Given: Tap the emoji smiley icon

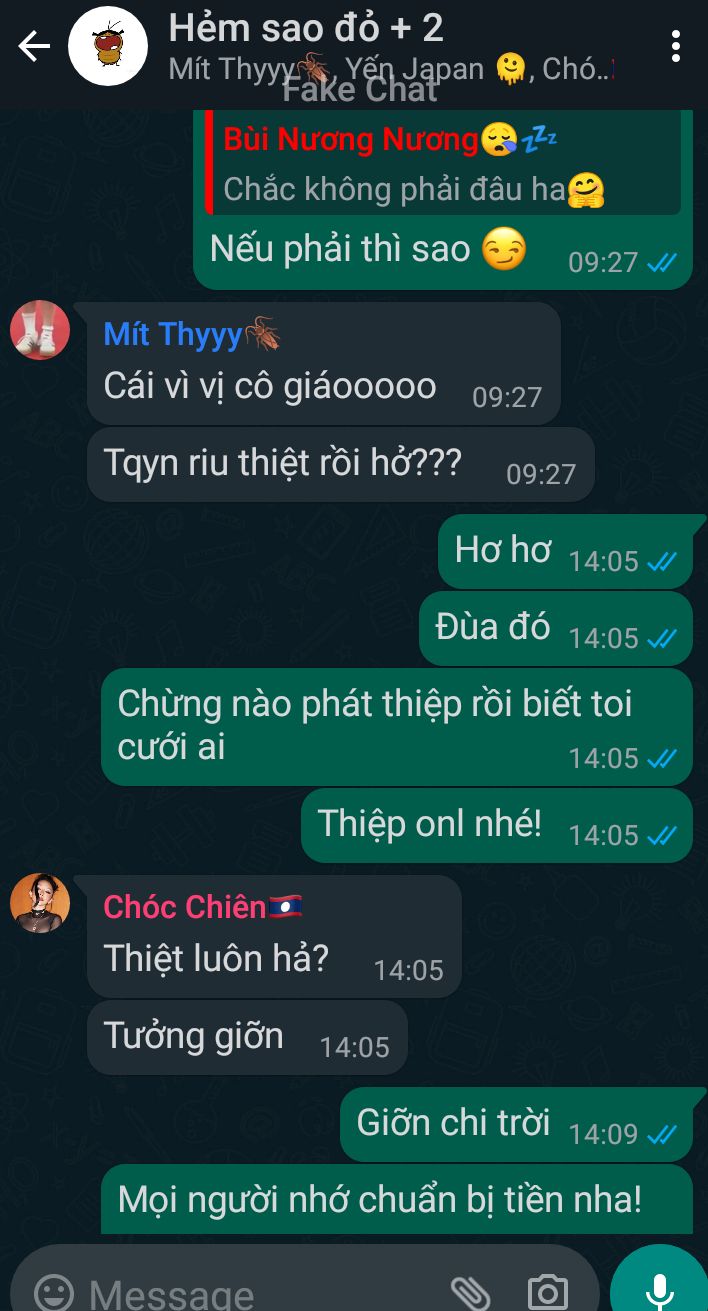Looking at the screenshot, I should coord(54,1292).
